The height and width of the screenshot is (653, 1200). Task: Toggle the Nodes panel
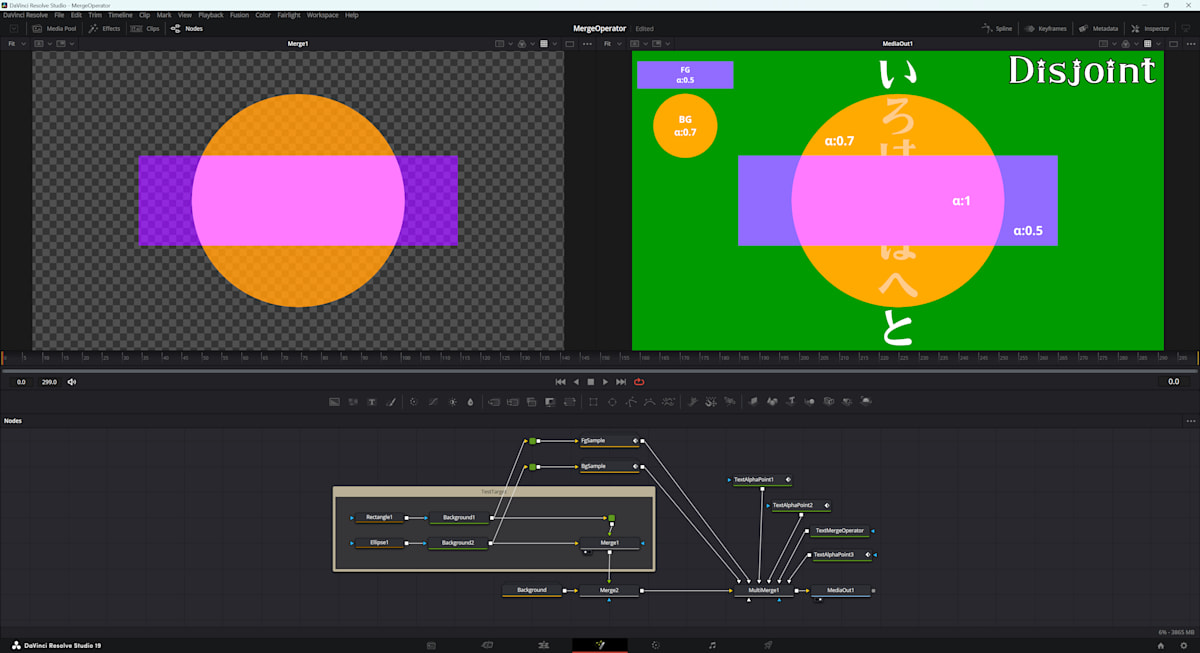coord(187,28)
